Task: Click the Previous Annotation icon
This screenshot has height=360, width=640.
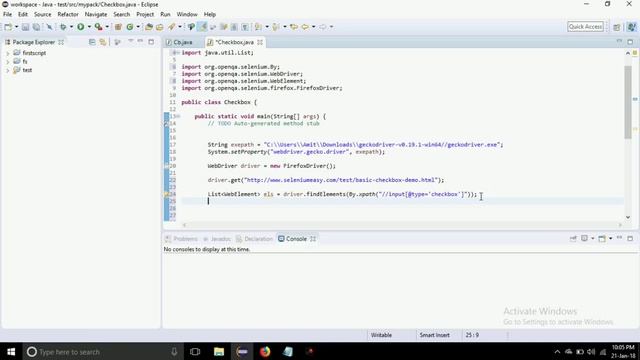Action: [x=276, y=27]
